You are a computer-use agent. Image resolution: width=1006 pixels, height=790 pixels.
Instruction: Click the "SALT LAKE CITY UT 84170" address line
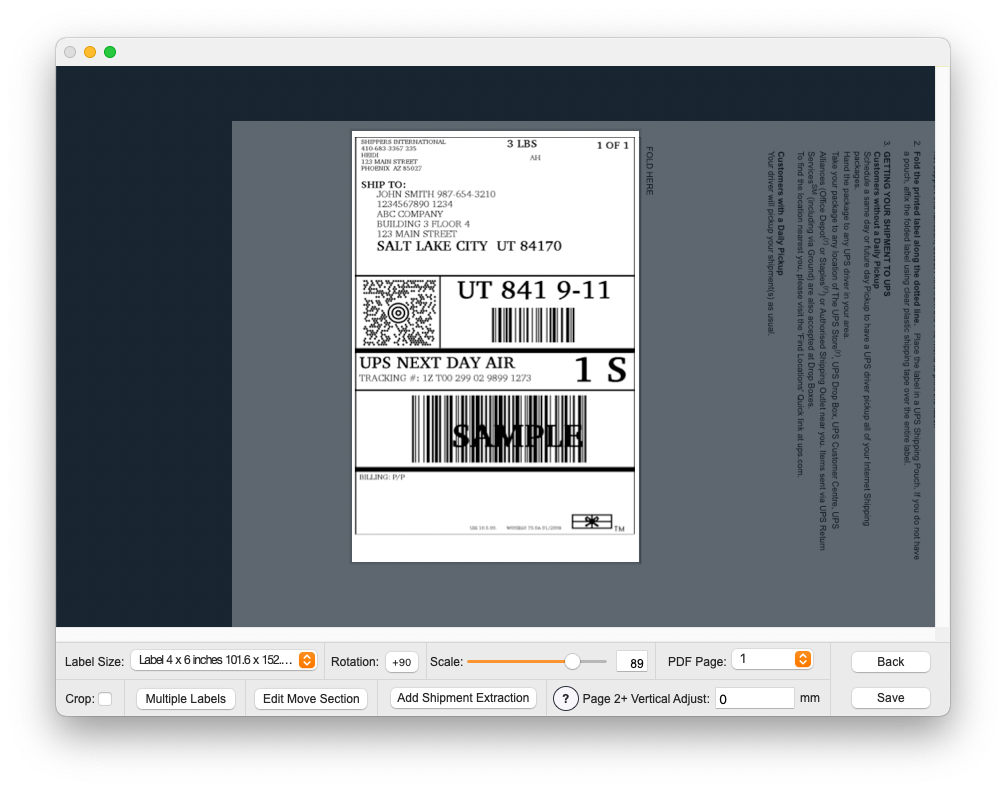pyautogui.click(x=469, y=246)
